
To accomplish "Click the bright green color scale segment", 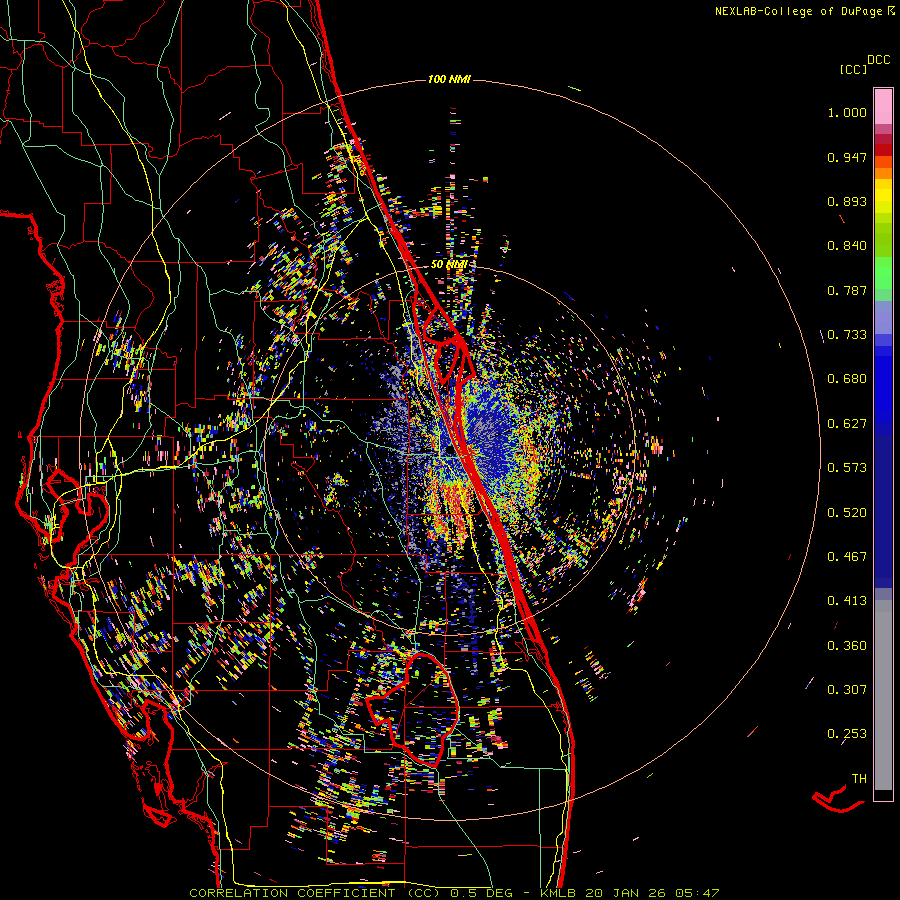I will tap(883, 273).
